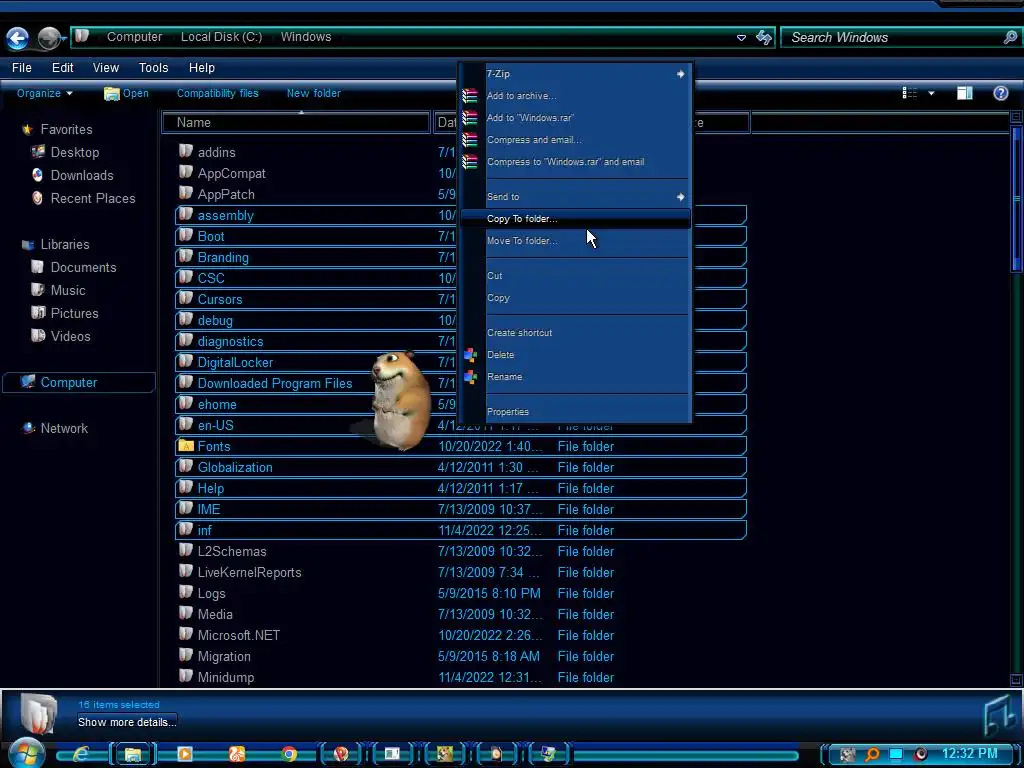Open the Organize dropdown
This screenshot has height=768, width=1024.
click(x=44, y=93)
